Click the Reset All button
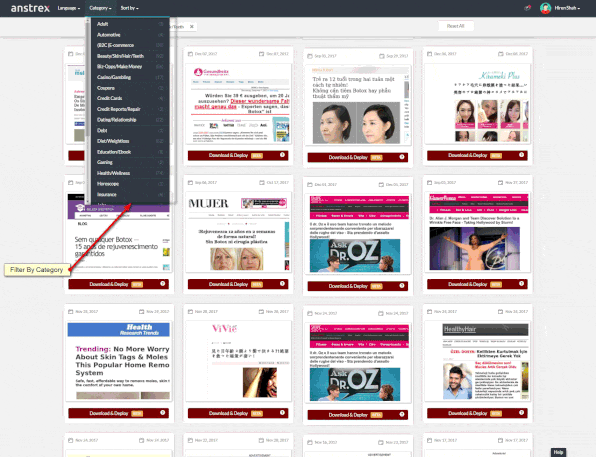 pyautogui.click(x=456, y=26)
